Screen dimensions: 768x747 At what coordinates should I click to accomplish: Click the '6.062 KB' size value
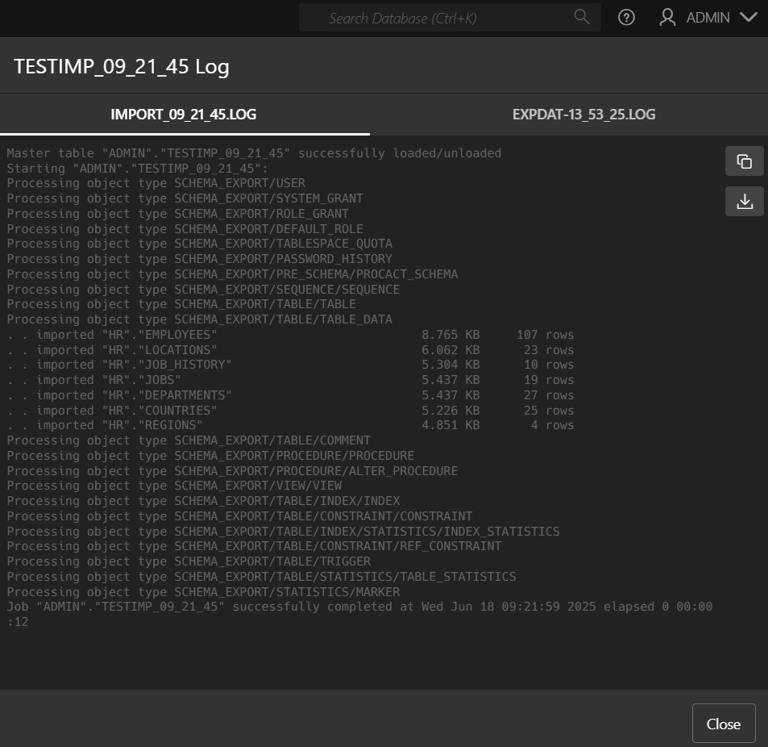click(x=451, y=350)
